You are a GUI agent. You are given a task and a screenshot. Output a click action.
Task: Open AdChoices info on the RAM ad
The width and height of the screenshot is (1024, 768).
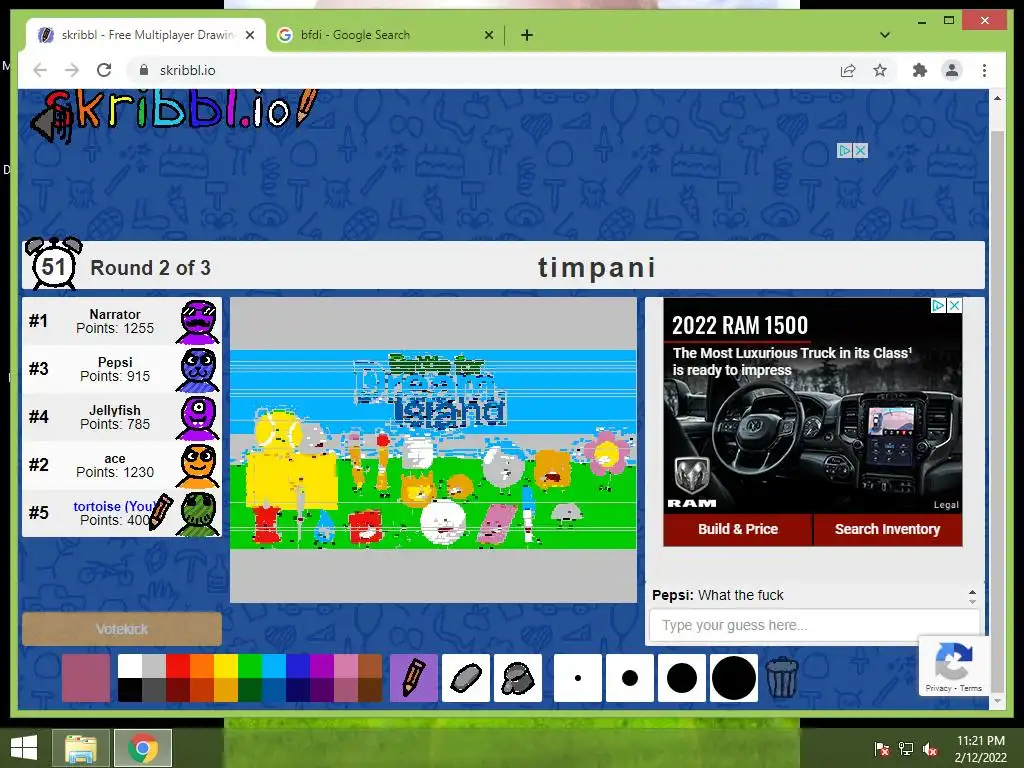[938, 305]
